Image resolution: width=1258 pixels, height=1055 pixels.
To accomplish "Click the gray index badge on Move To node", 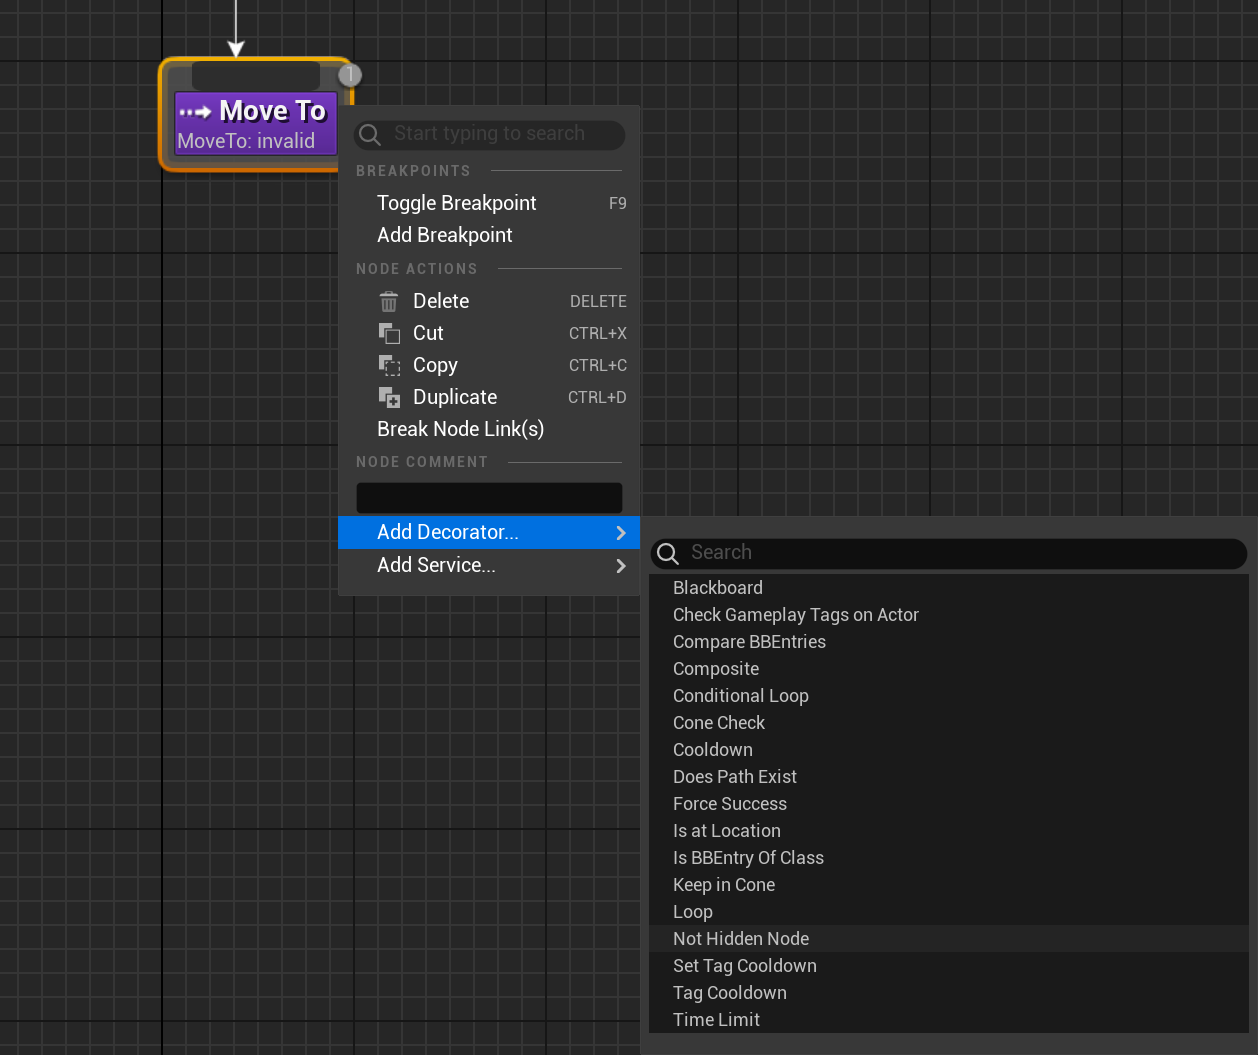I will click(349, 75).
